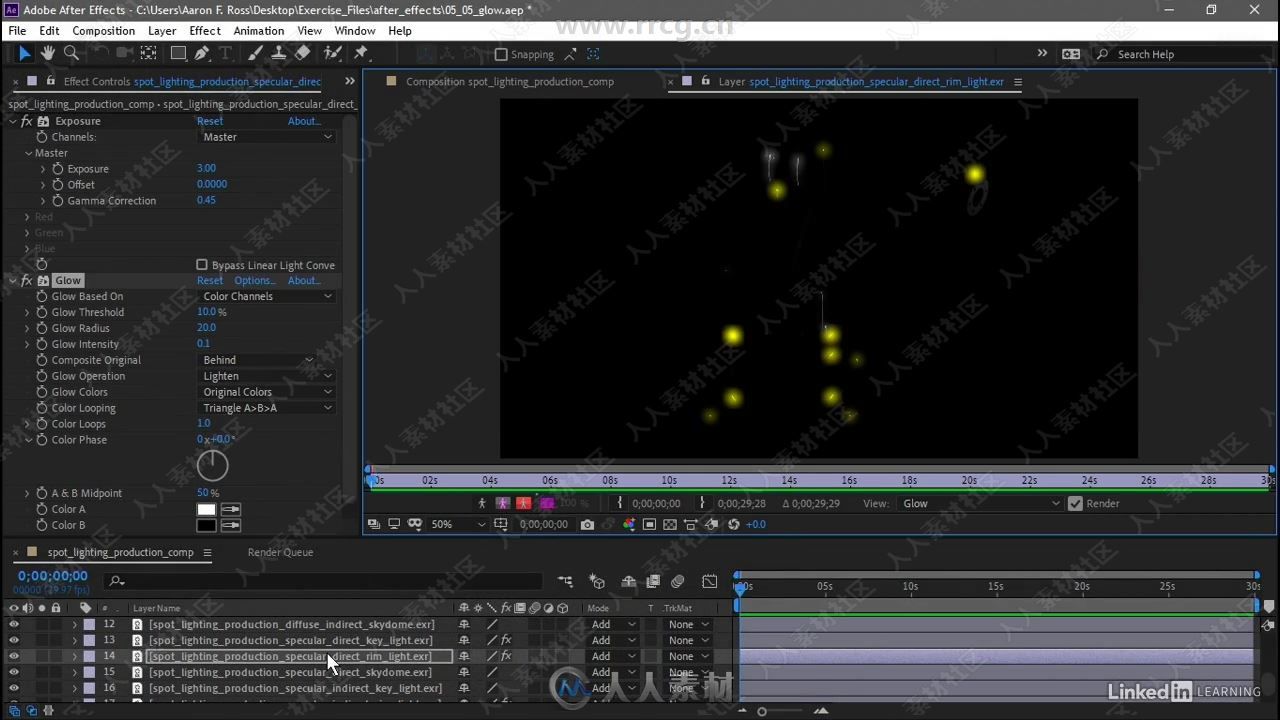Open Glow Based On Color Channels dropdown
The image size is (1280, 720).
pyautogui.click(x=266, y=296)
